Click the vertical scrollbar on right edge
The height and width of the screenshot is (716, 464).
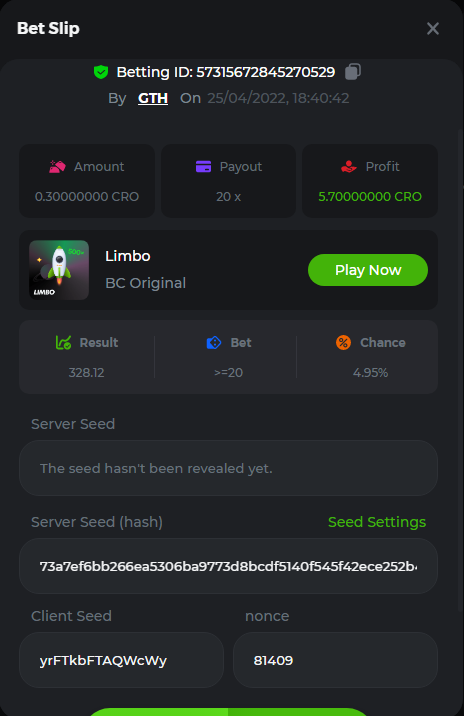click(460, 370)
